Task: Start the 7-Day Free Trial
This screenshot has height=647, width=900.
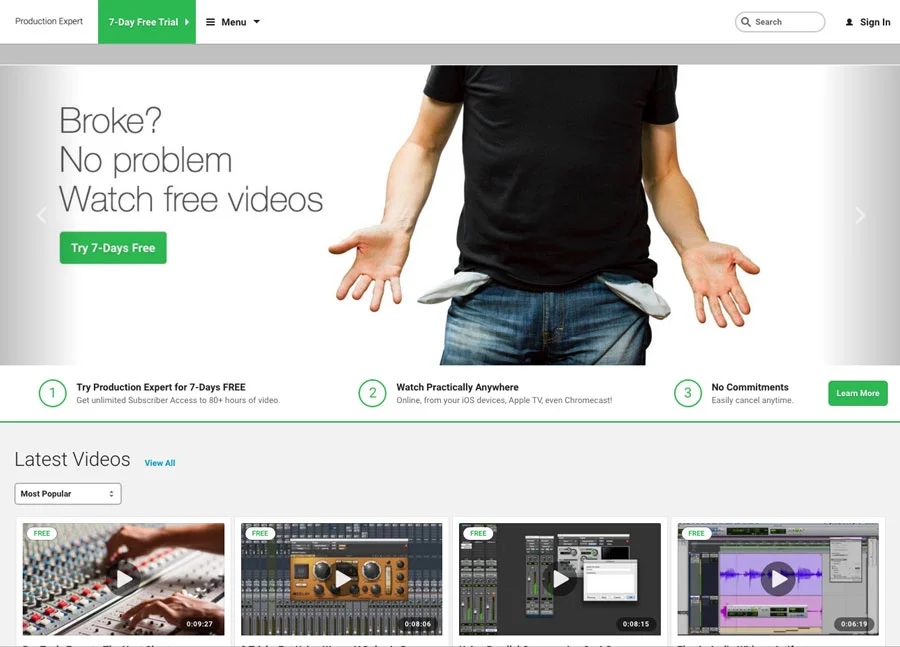Action: (x=147, y=22)
